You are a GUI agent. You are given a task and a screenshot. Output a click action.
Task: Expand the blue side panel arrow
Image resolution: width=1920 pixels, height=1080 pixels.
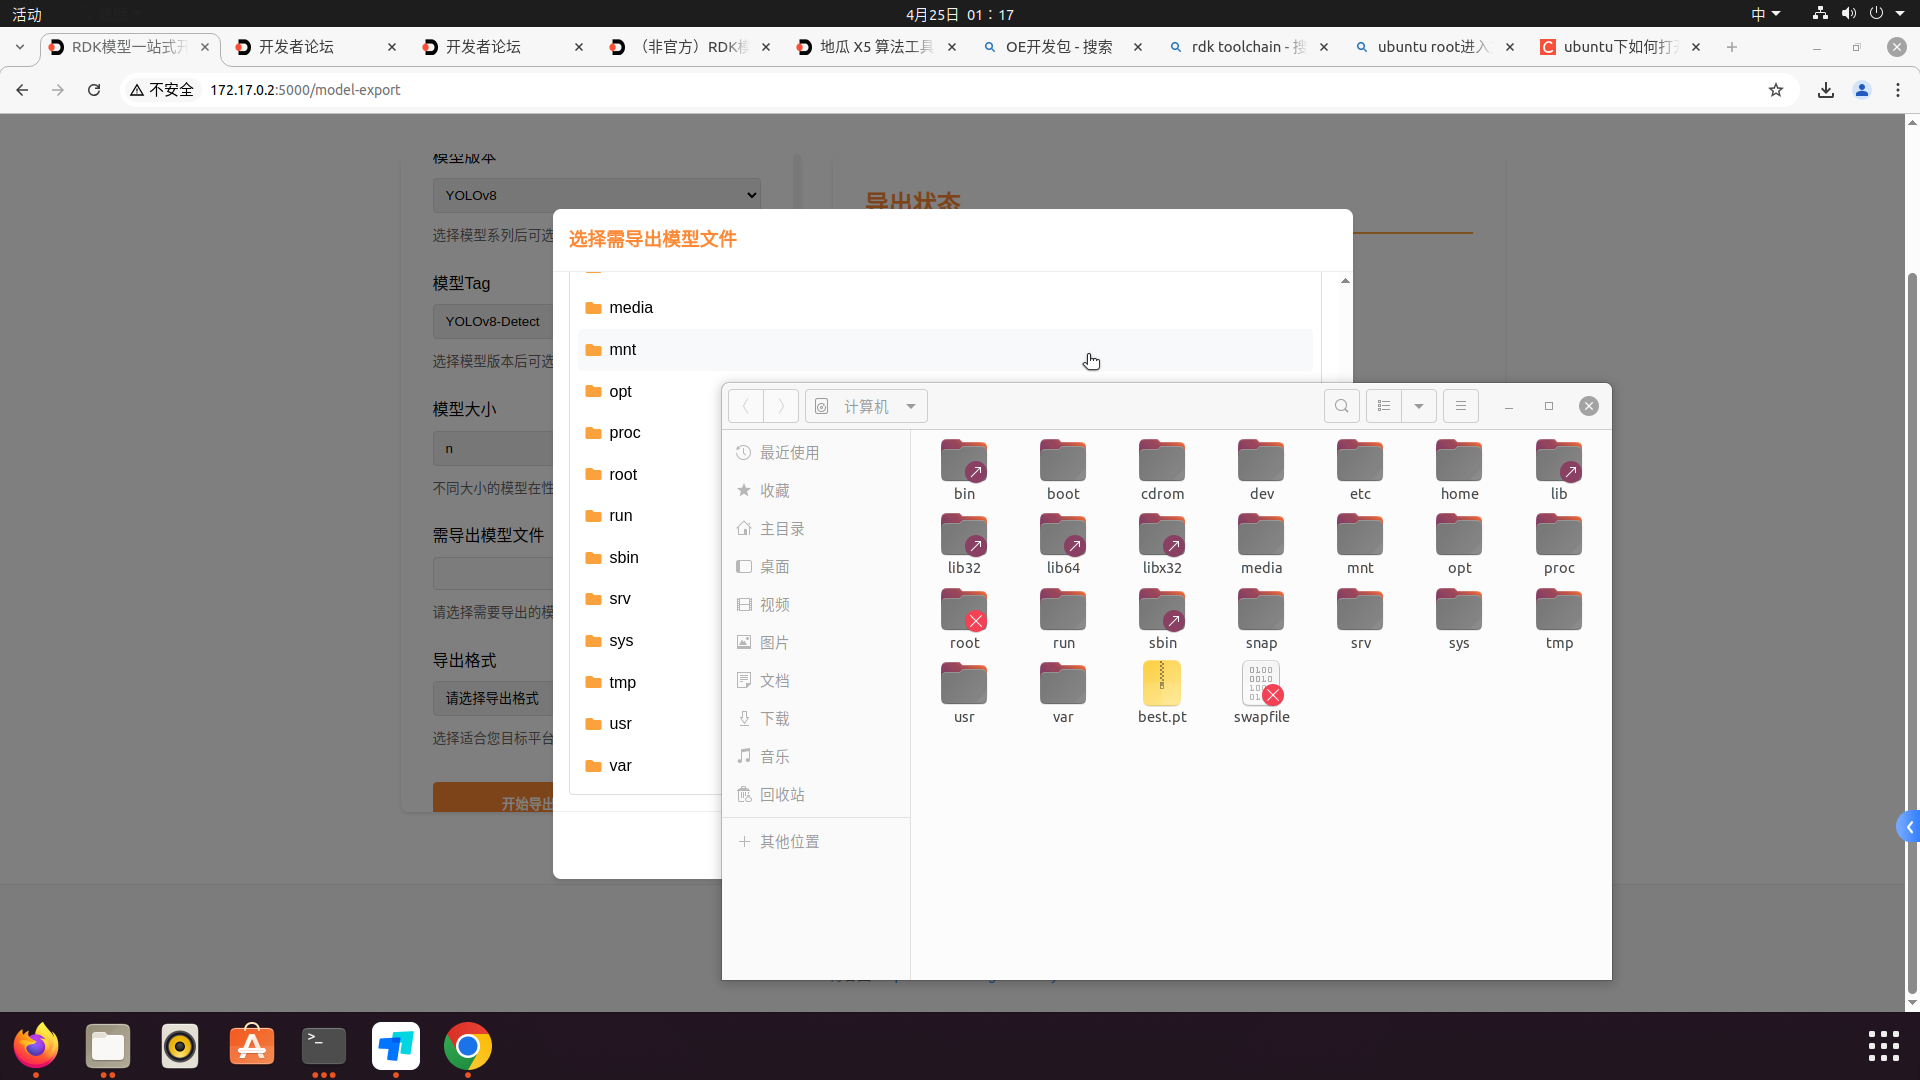[x=1909, y=827]
